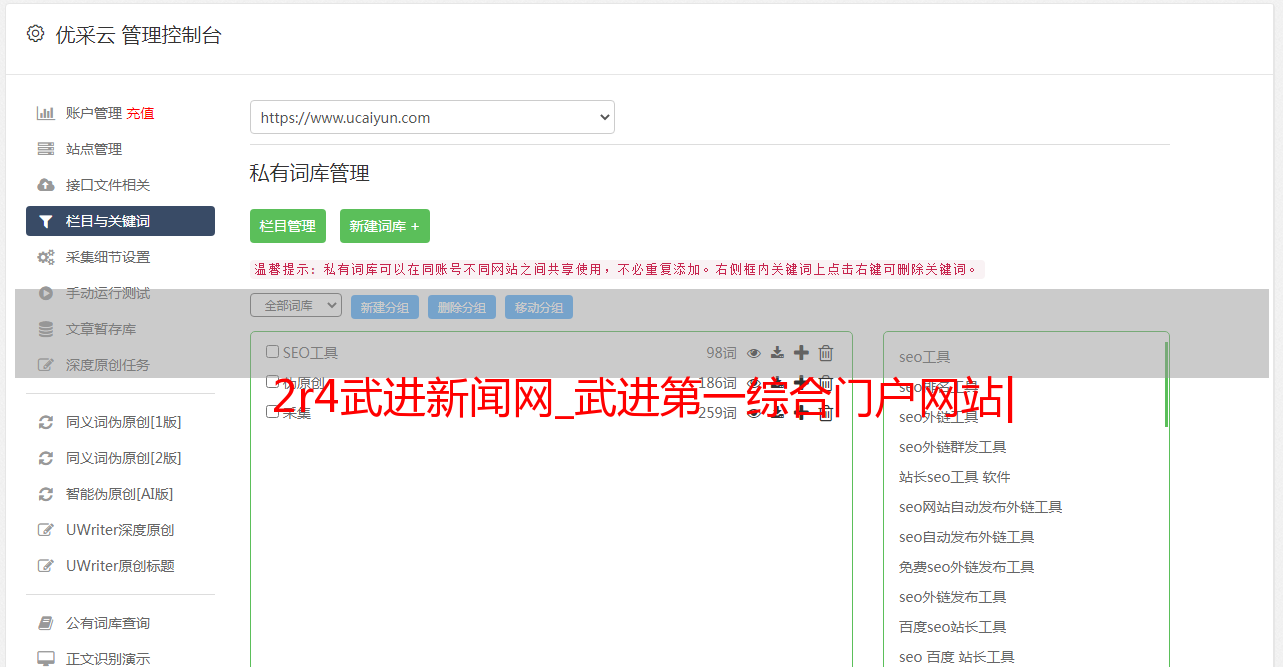
Task: Open the https://www.ucaiyun.com site dropdown
Action: (432, 117)
